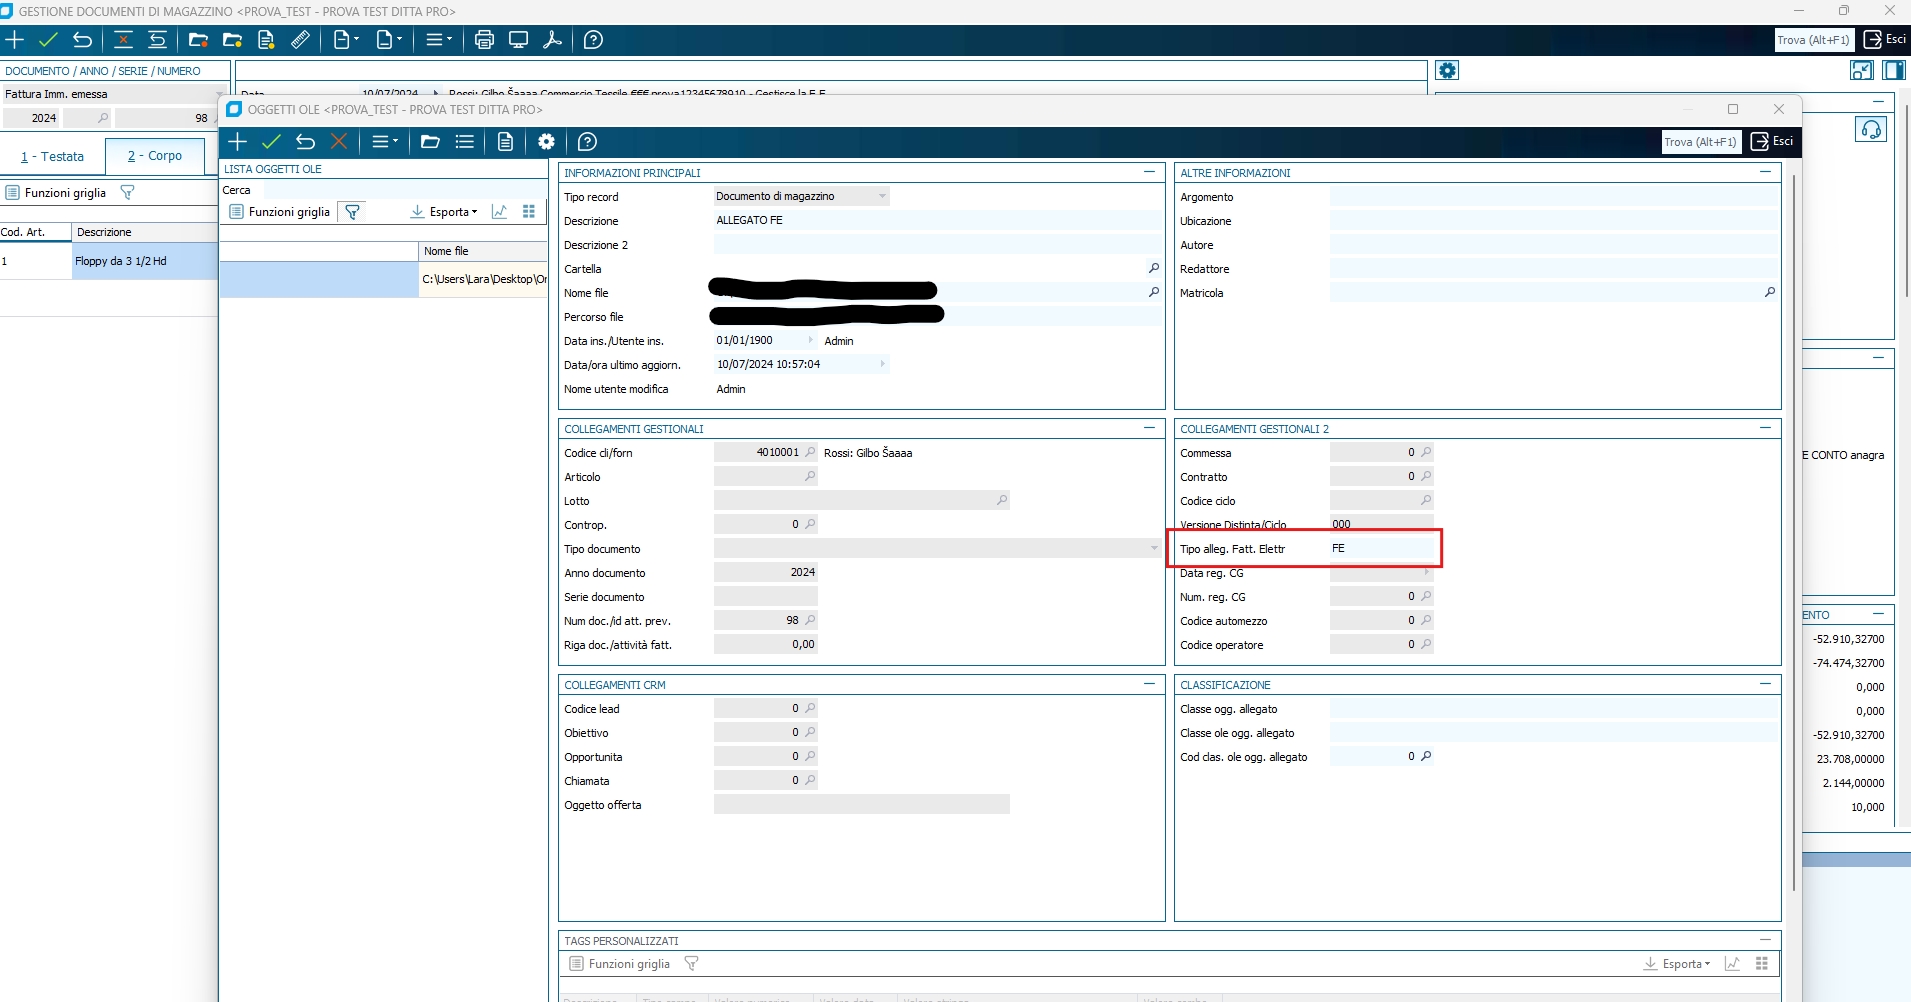Toggle grid layout view icon beside Esporta
The width and height of the screenshot is (1911, 1002).
[x=529, y=212]
